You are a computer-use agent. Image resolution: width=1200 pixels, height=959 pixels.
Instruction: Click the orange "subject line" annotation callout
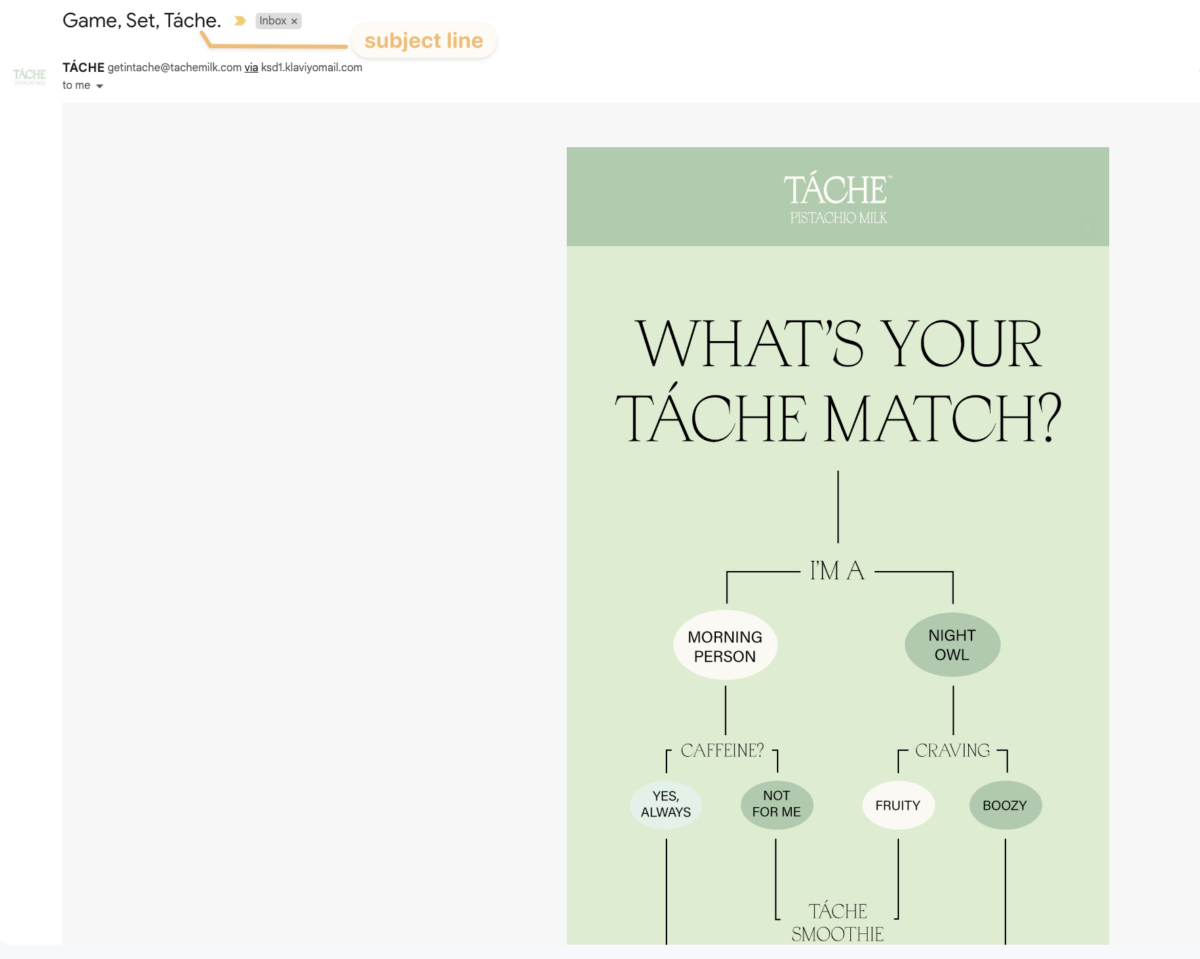tap(424, 40)
